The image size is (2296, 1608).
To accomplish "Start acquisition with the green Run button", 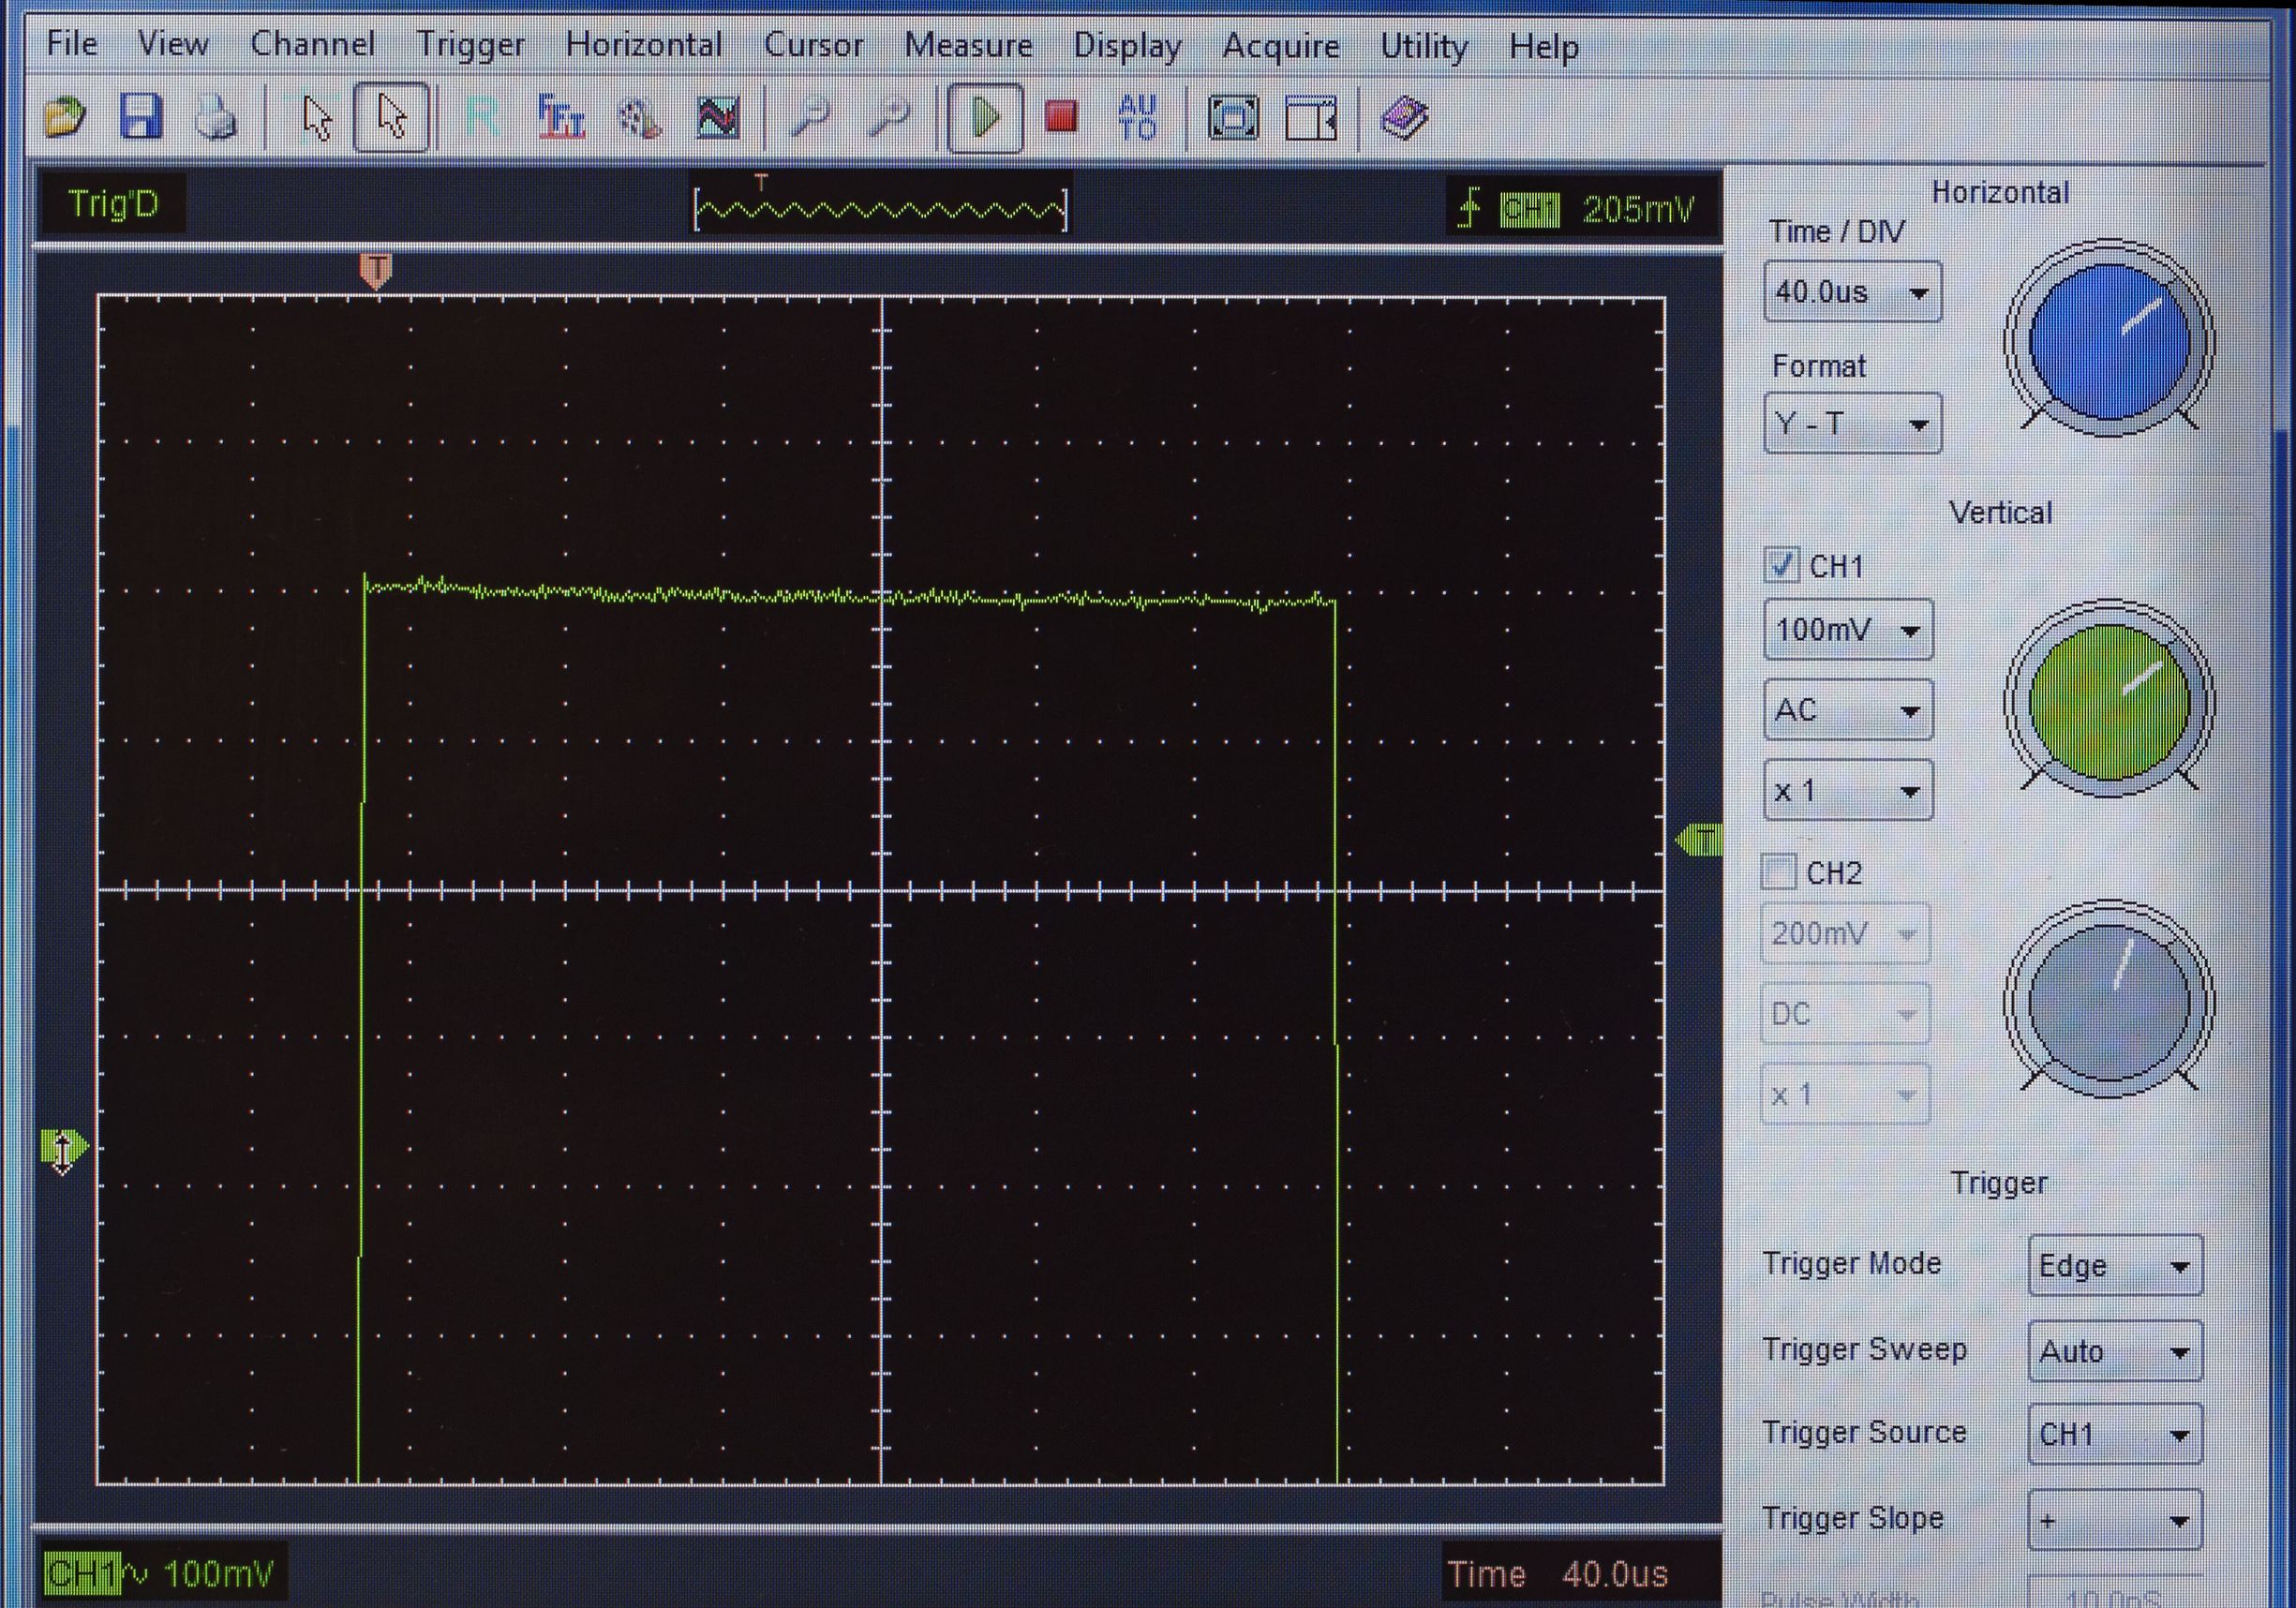I will (985, 119).
